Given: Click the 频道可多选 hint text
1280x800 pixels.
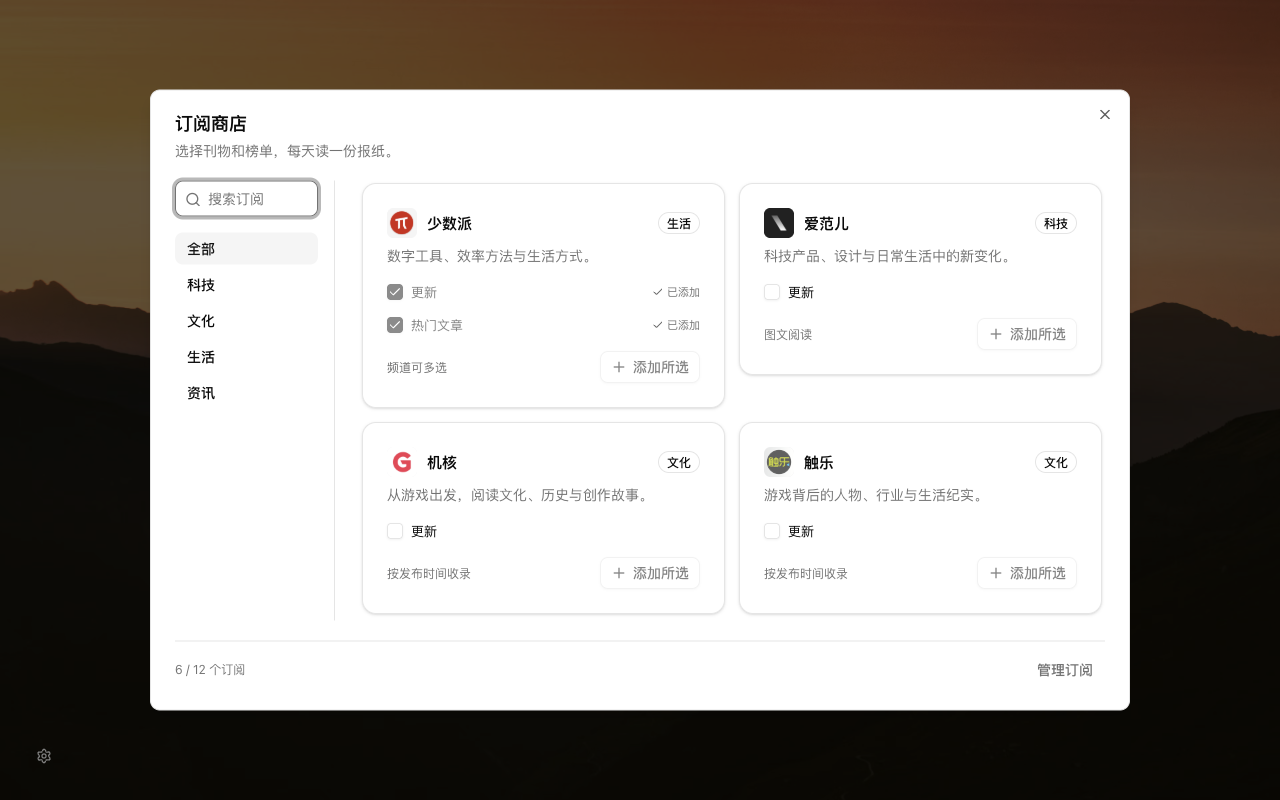Looking at the screenshot, I should click(417, 367).
